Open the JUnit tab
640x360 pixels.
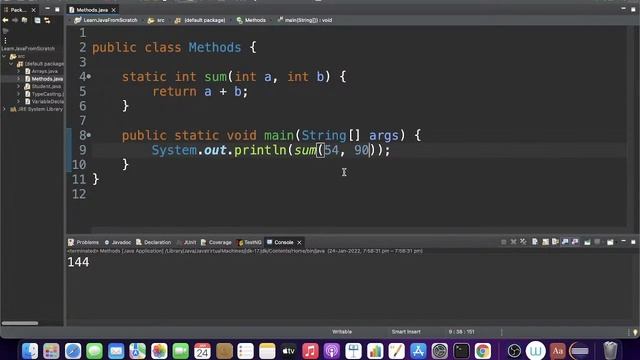tap(187, 242)
